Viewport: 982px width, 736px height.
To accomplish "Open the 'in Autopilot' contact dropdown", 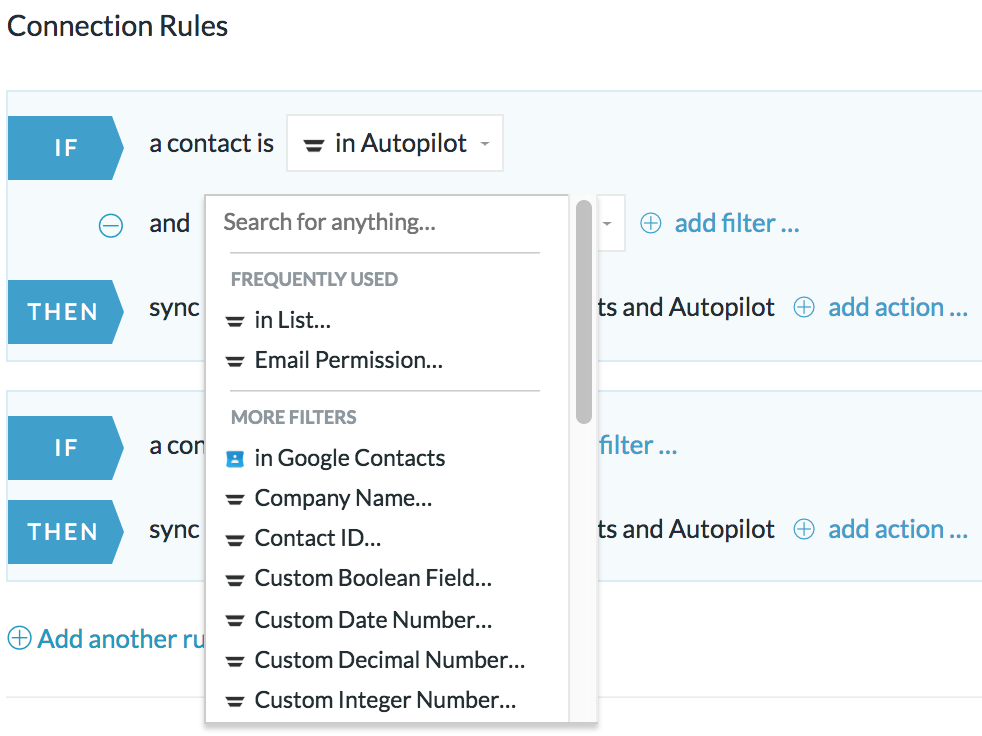I will point(395,143).
